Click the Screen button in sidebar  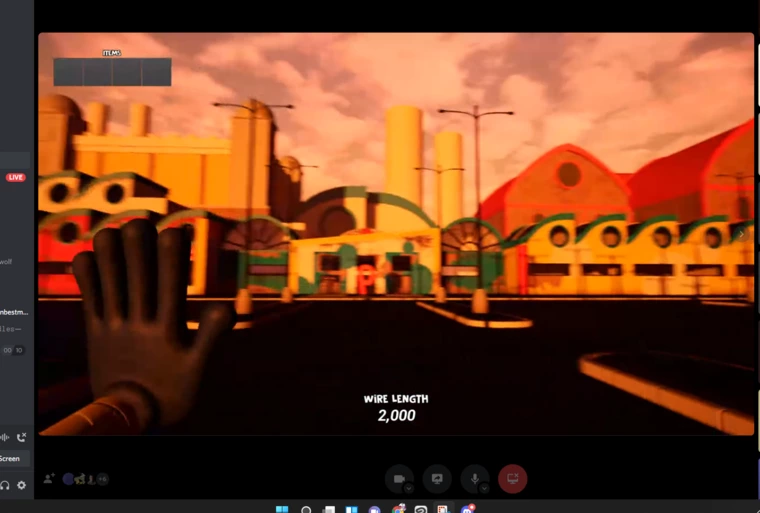click(15, 458)
